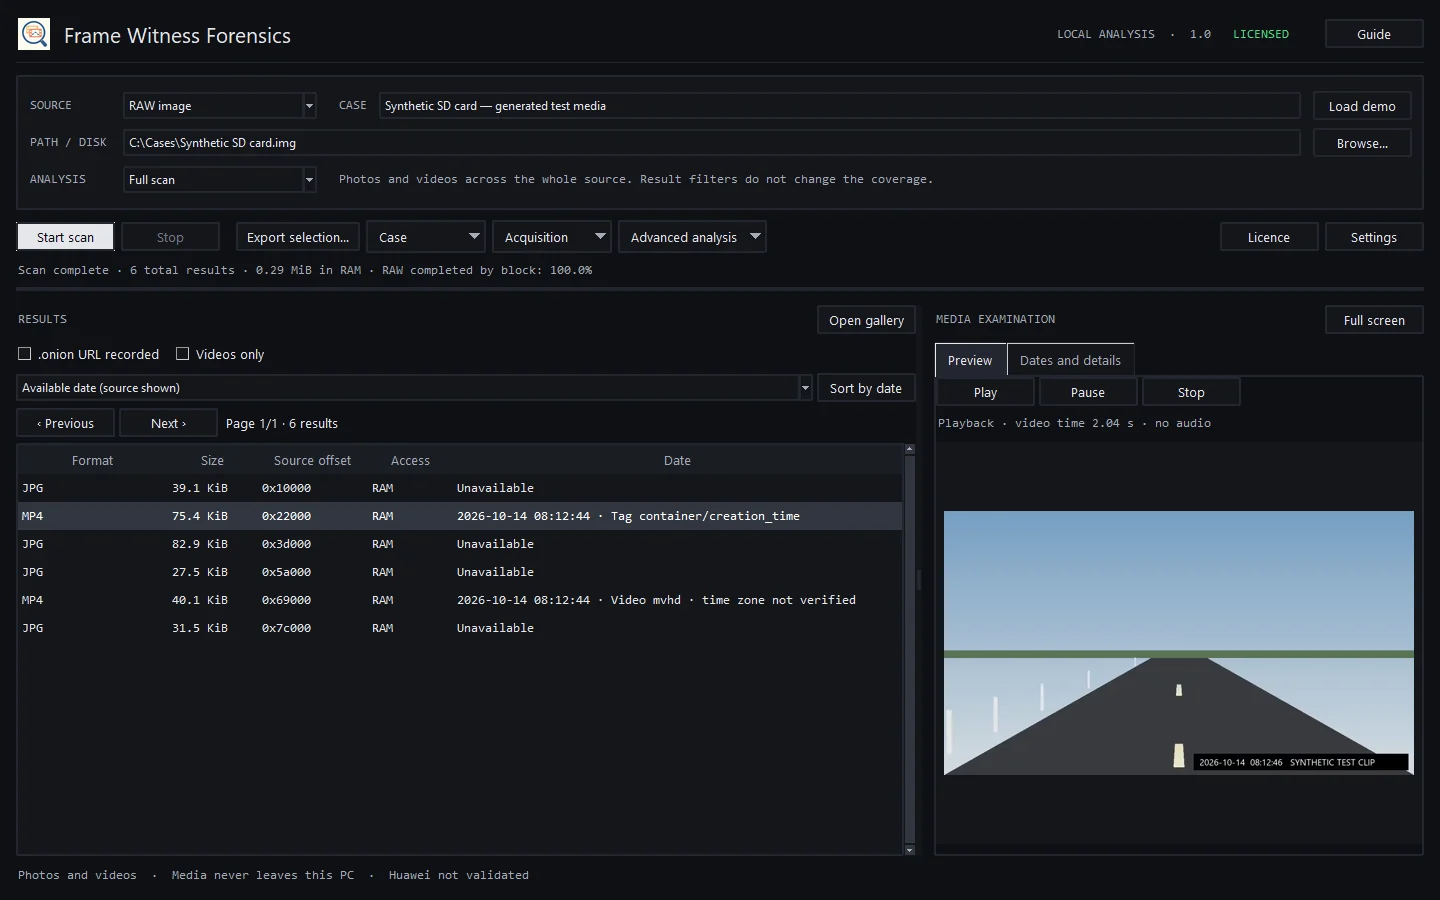Screen dimensions: 1440x900
Task: Click Sort by date
Action: click(866, 388)
